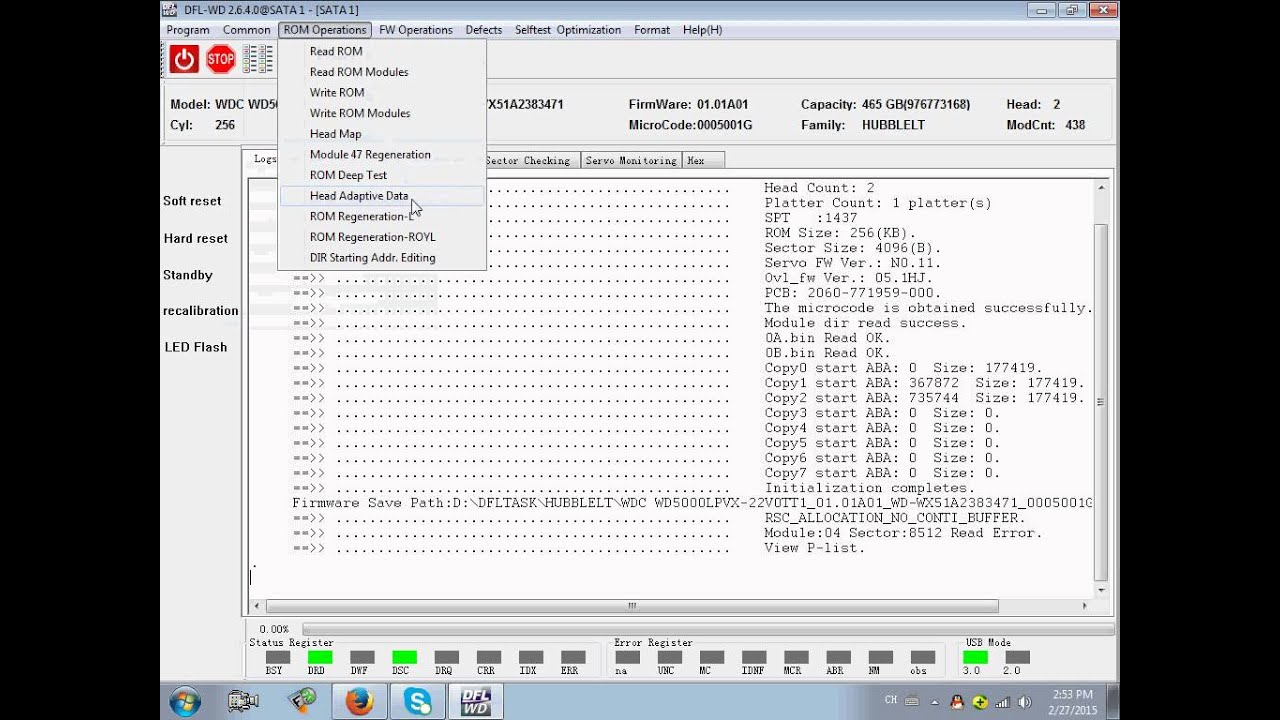Click the ERR status indicator

(x=573, y=657)
